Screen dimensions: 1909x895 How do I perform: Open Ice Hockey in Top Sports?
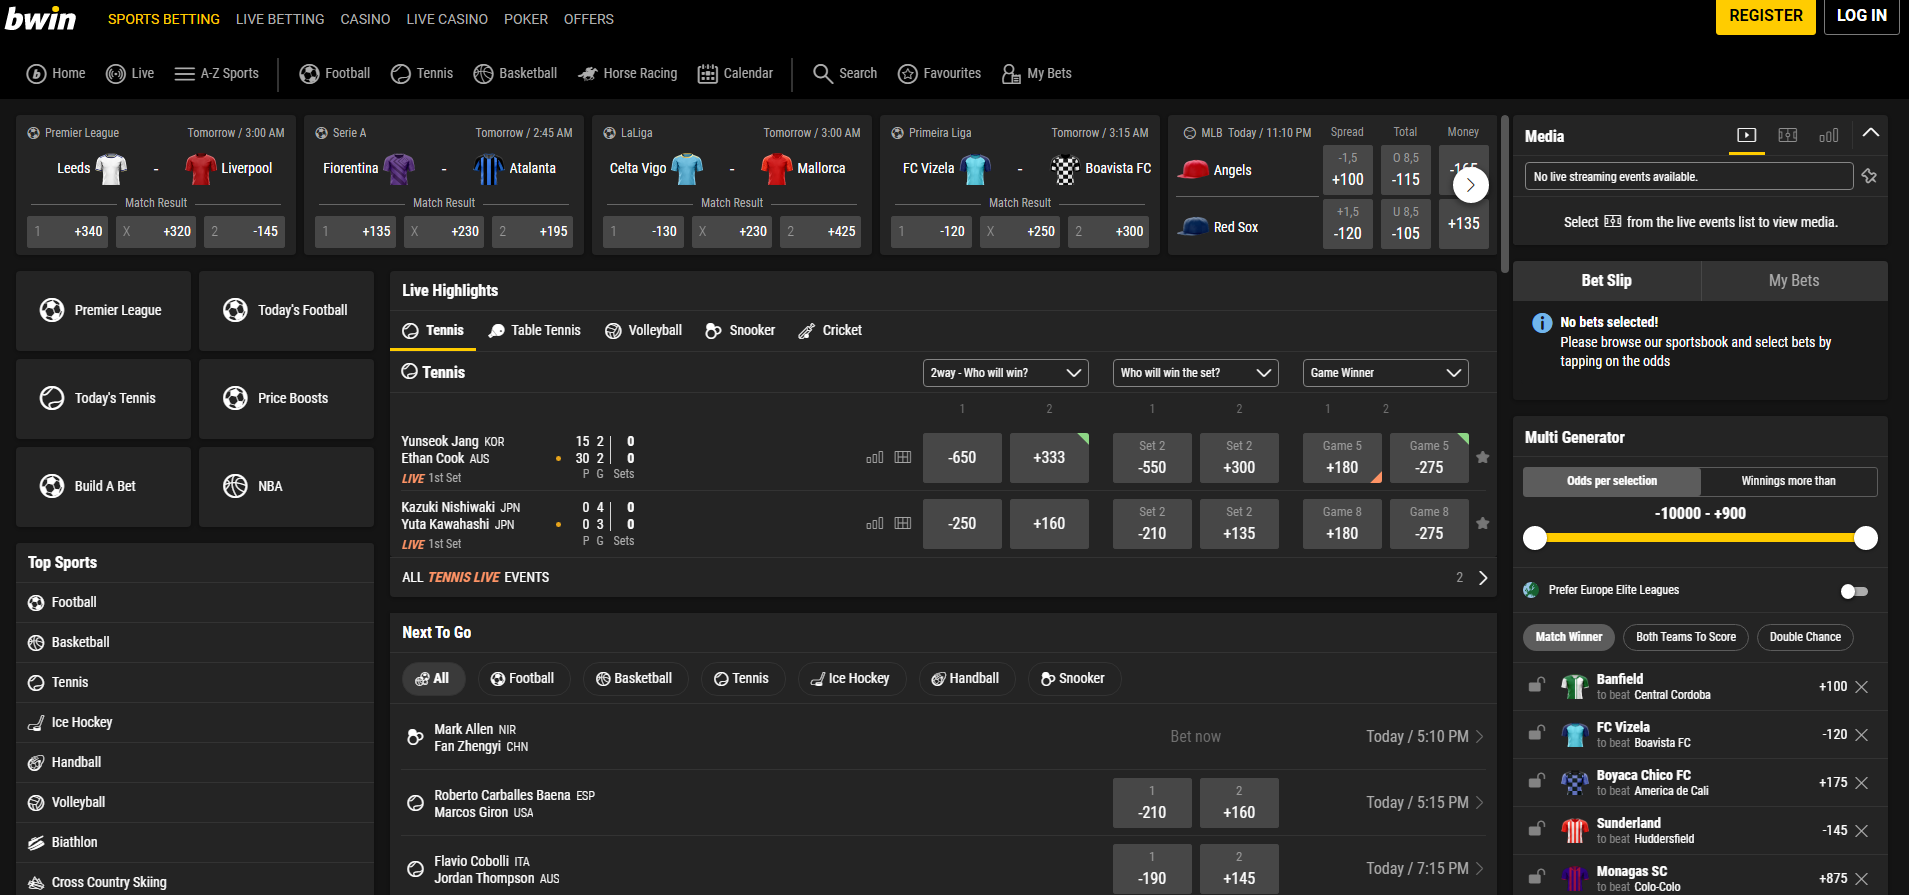tap(195, 722)
